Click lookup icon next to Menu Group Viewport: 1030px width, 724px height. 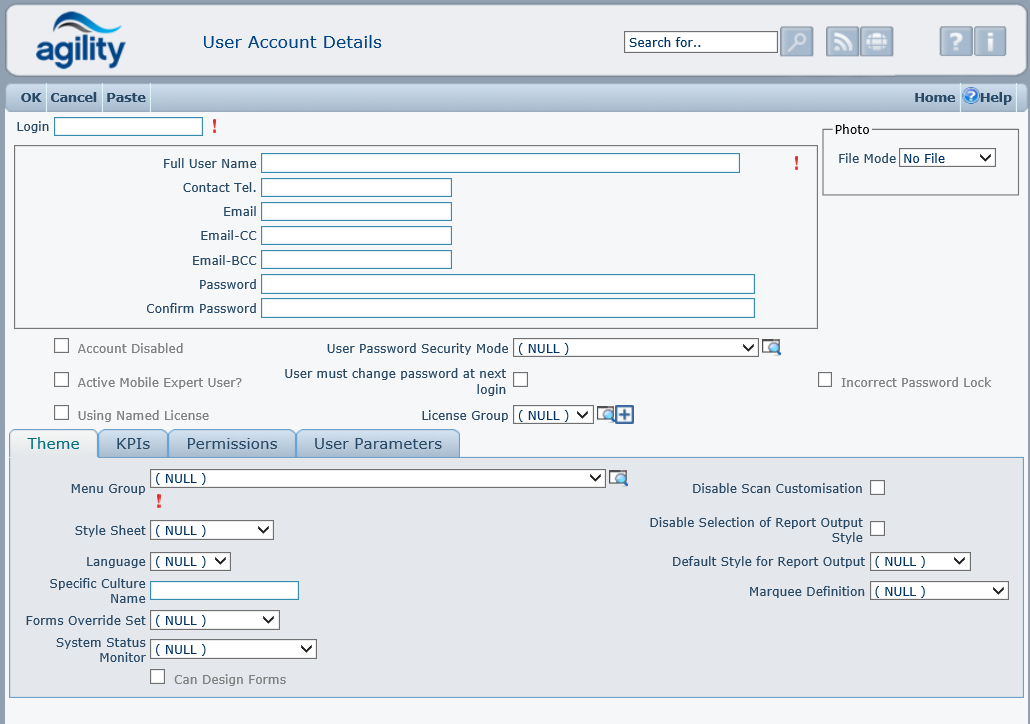tap(619, 478)
